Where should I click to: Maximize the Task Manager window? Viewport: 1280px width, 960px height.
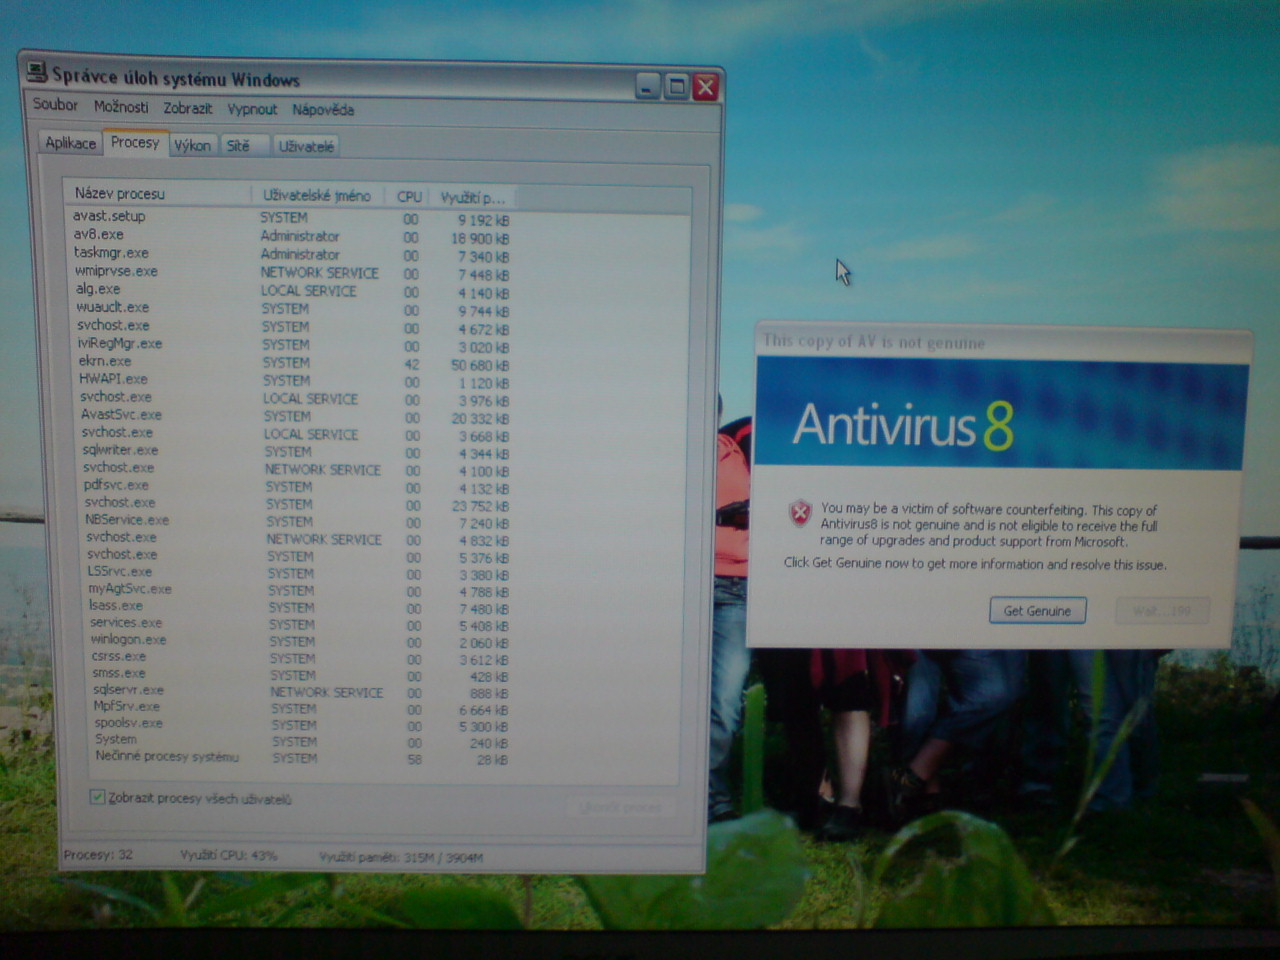[676, 87]
